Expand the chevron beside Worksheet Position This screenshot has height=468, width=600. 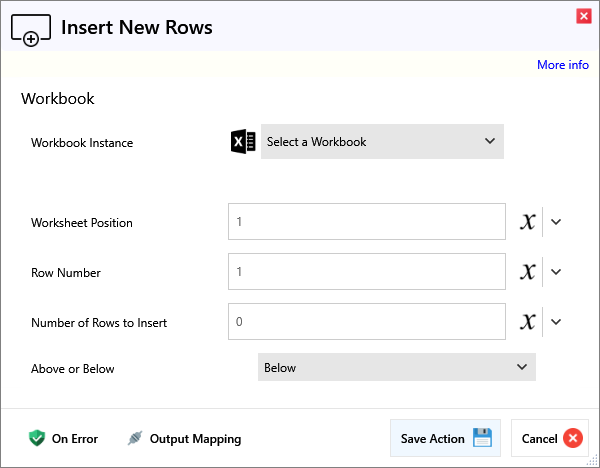click(557, 222)
